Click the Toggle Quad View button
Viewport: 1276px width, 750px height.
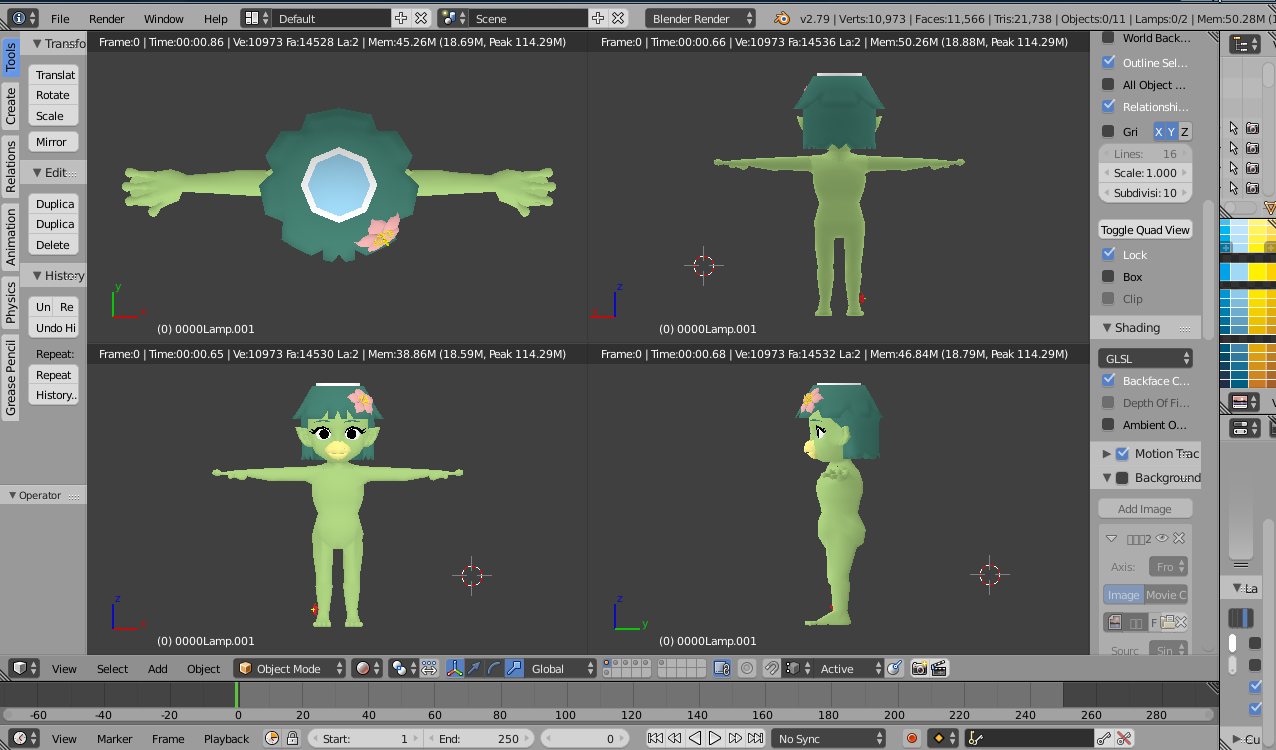1145,230
